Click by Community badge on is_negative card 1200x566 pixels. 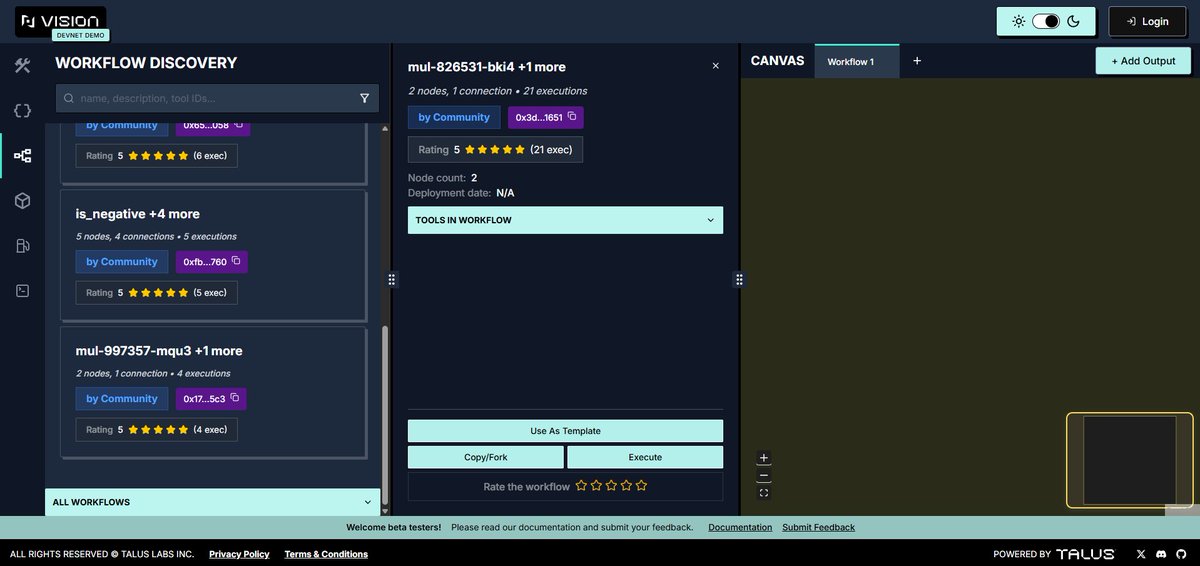[x=122, y=262]
